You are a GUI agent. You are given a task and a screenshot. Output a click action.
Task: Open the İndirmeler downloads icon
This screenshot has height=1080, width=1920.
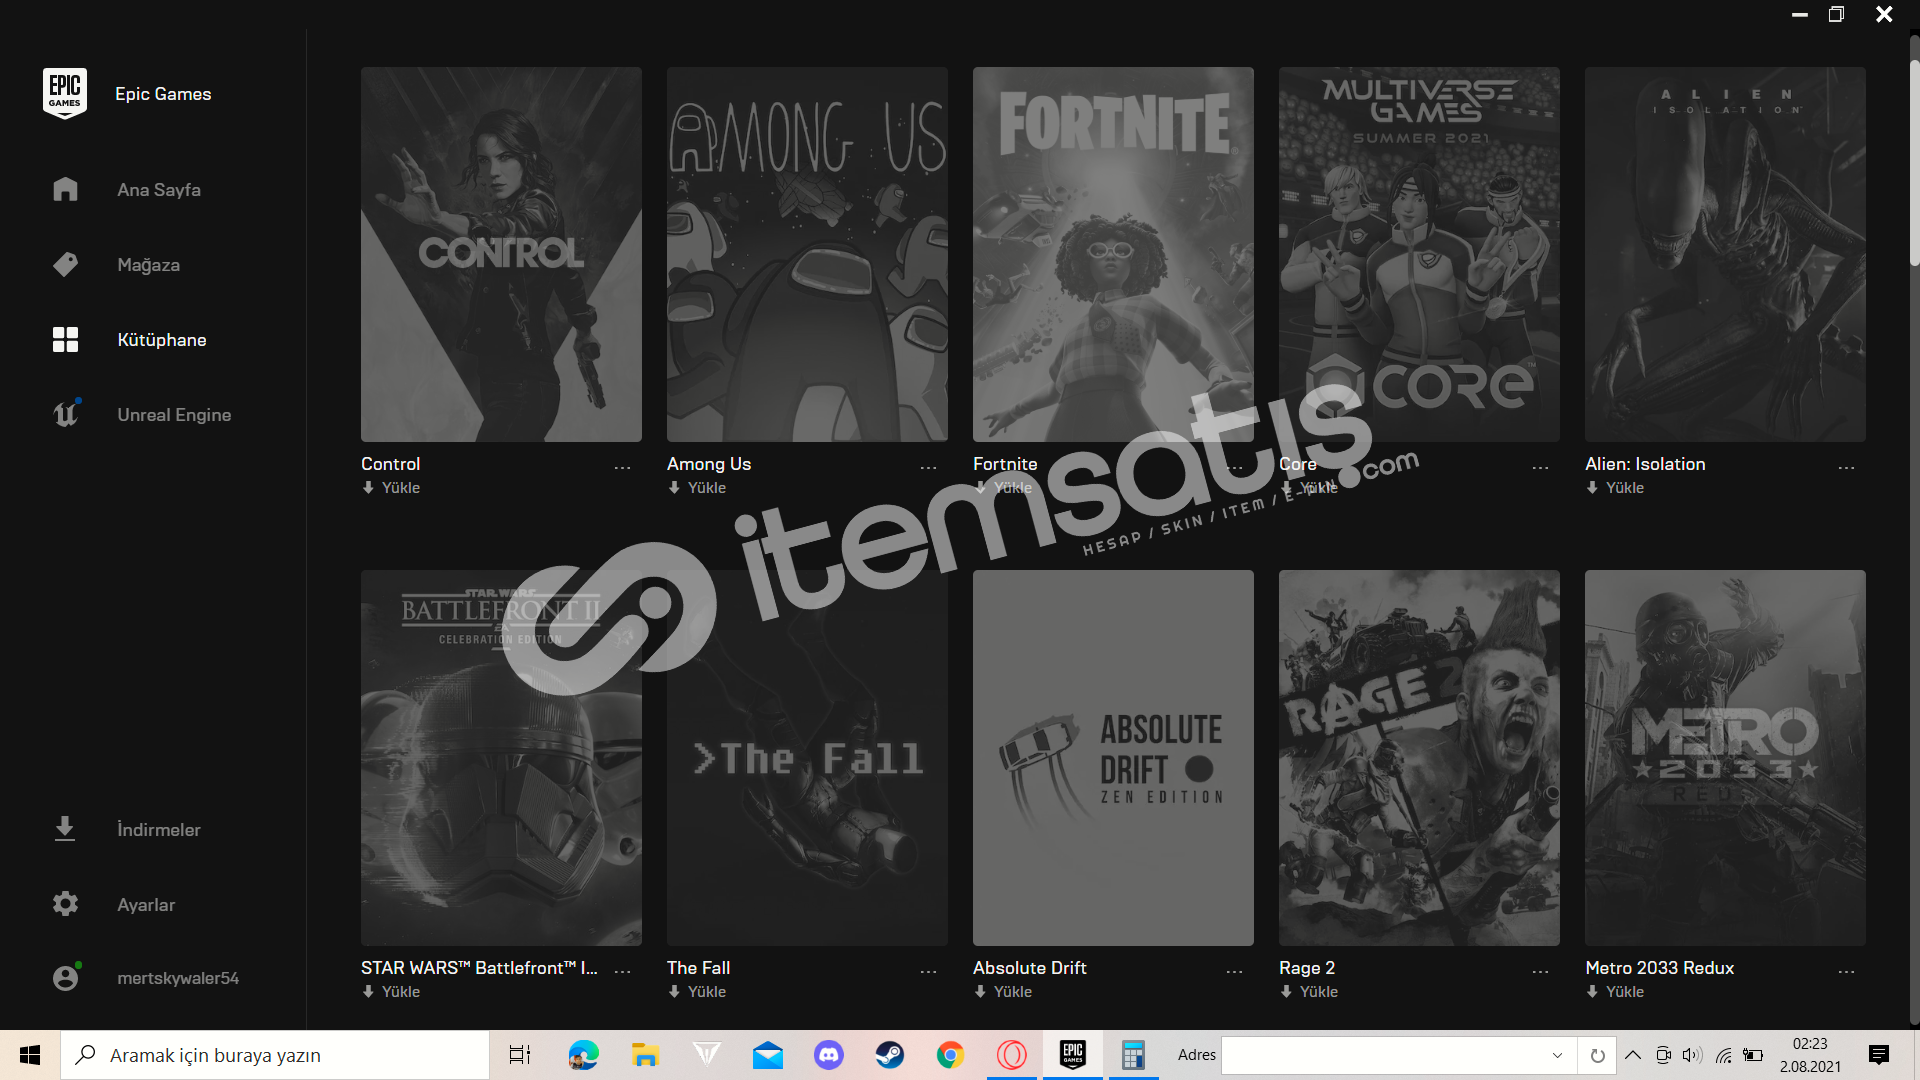[65, 829]
